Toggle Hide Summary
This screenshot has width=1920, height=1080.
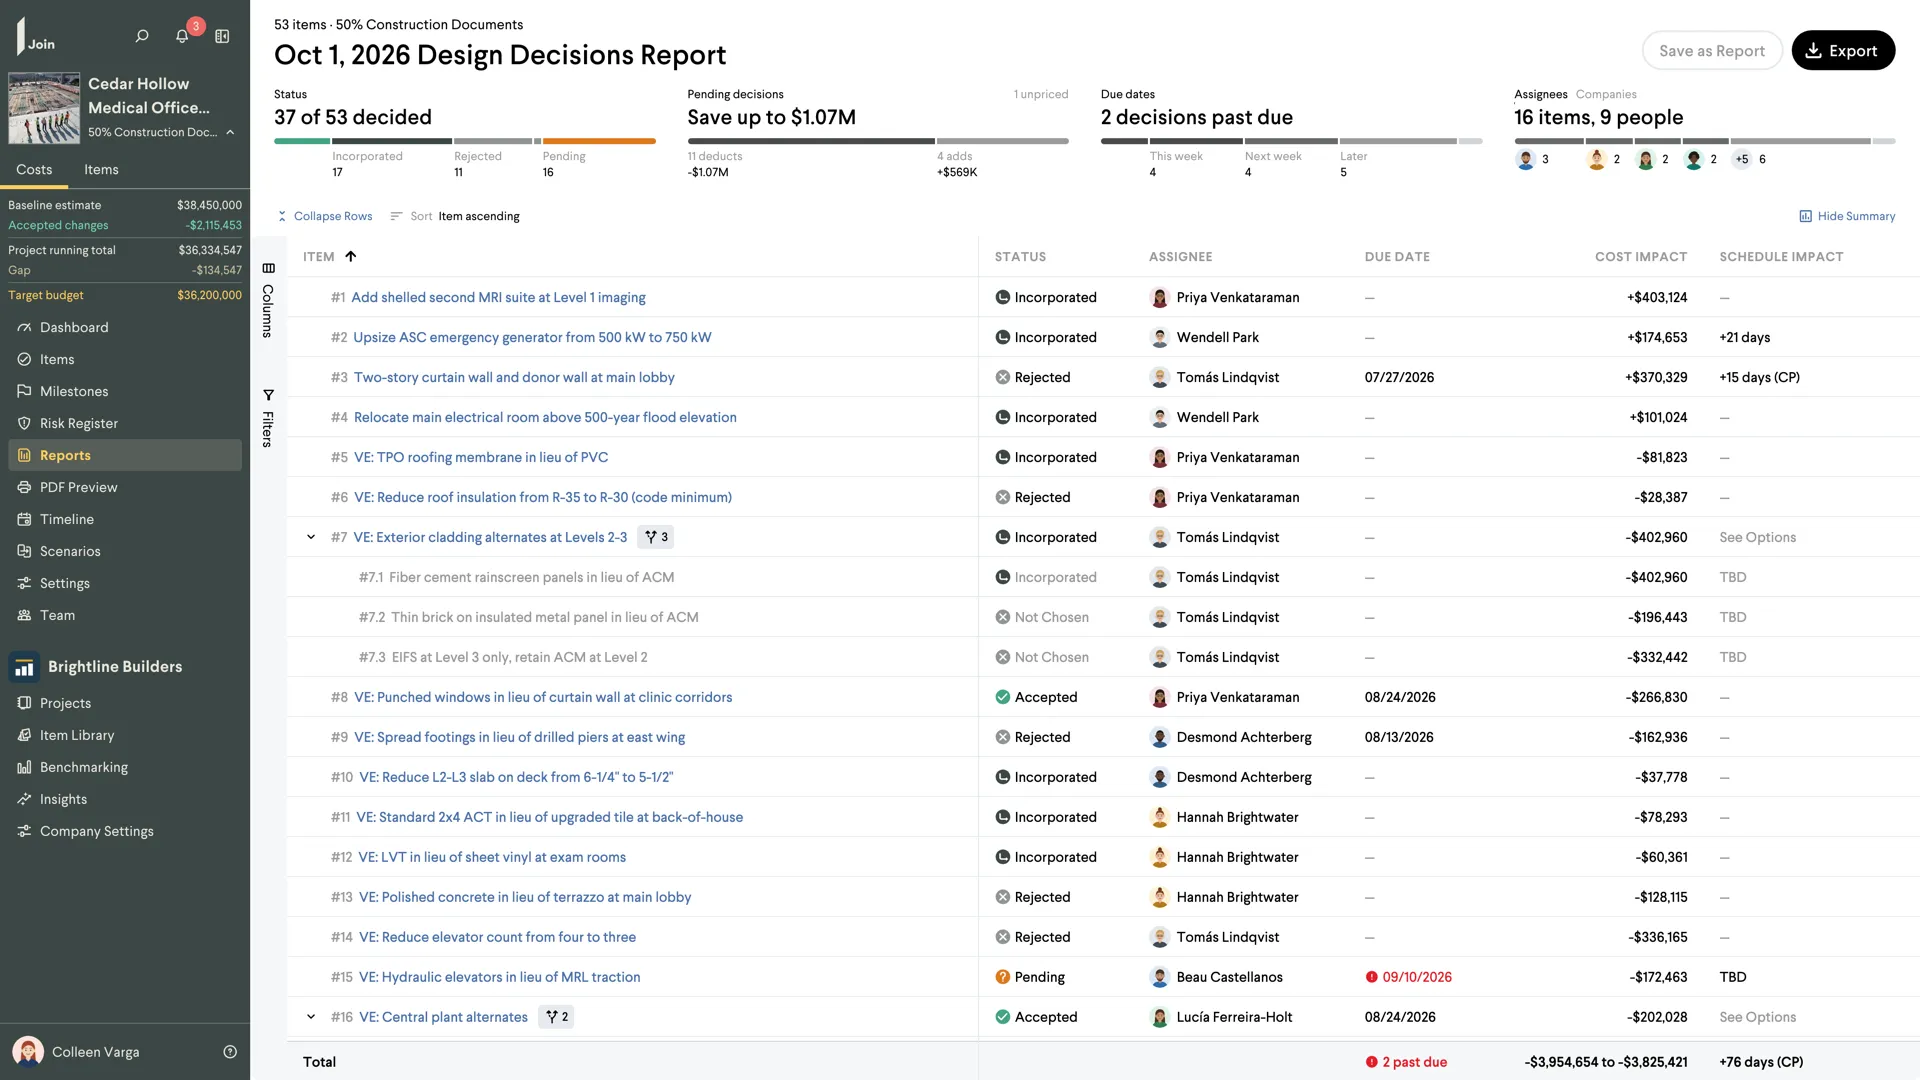[1847, 216]
